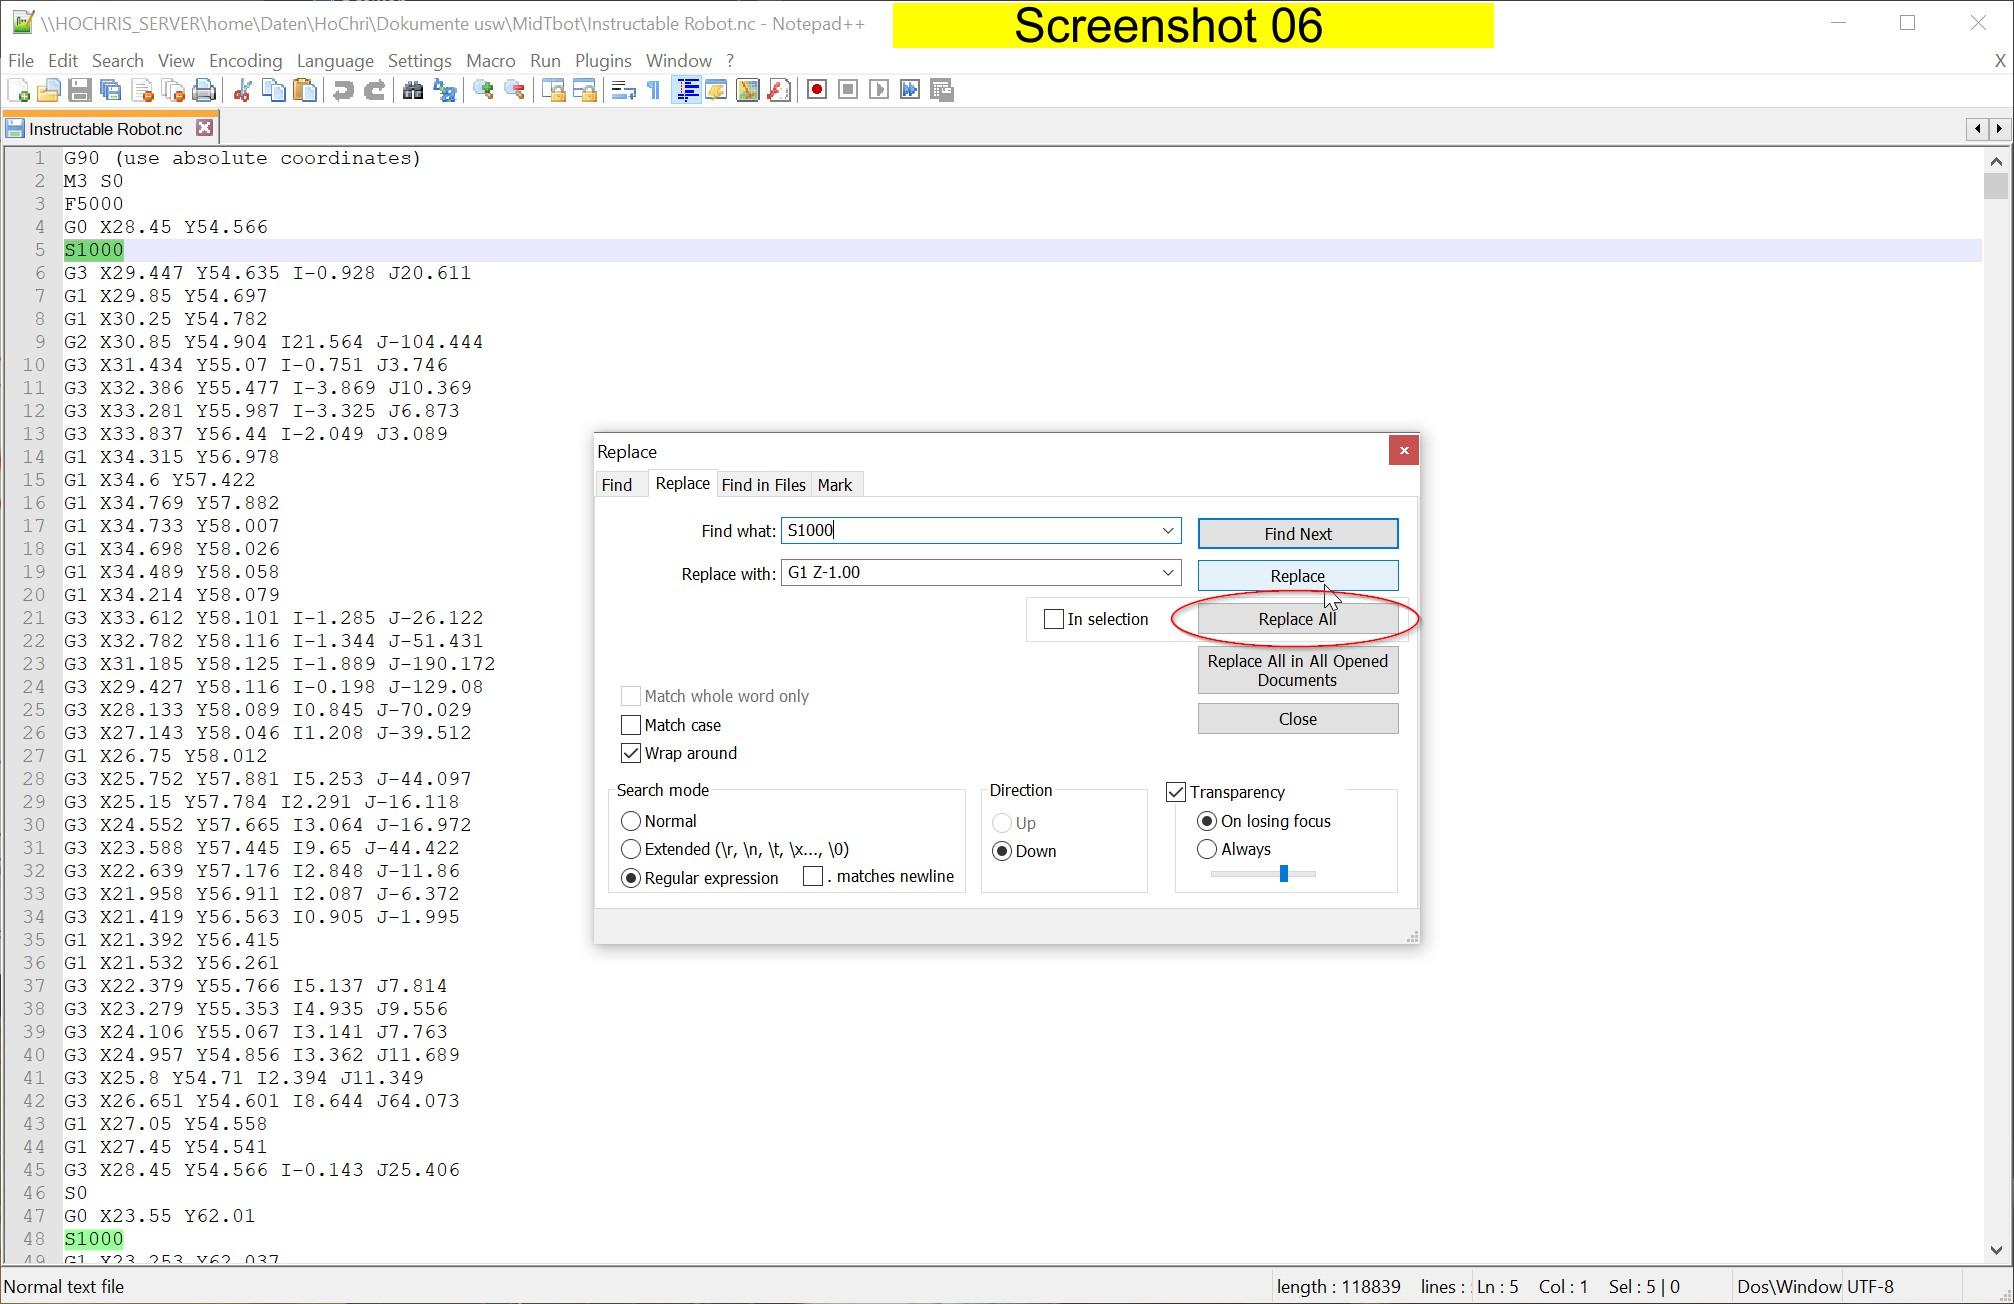Switch to the Find tab

click(x=618, y=483)
